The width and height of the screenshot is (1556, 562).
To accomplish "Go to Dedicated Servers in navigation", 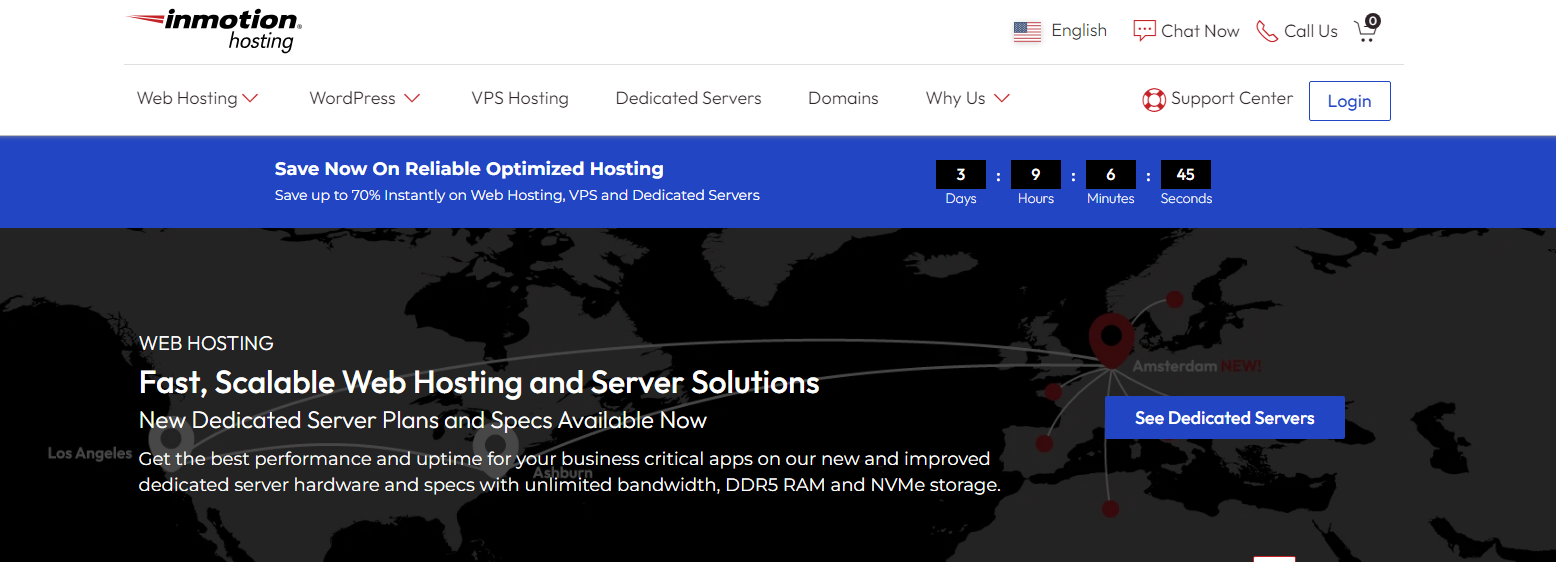I will pyautogui.click(x=689, y=98).
